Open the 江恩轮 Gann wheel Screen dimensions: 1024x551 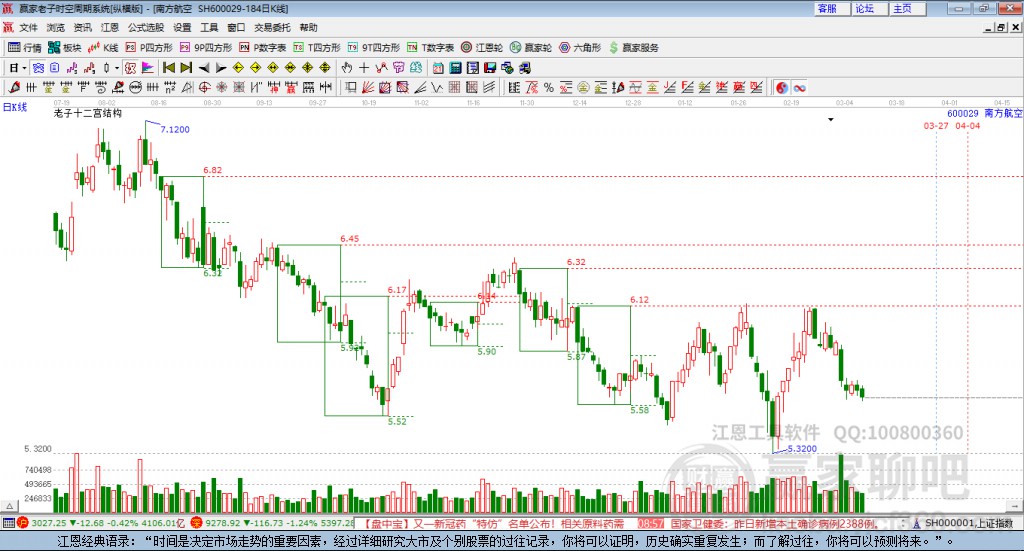(x=482, y=48)
